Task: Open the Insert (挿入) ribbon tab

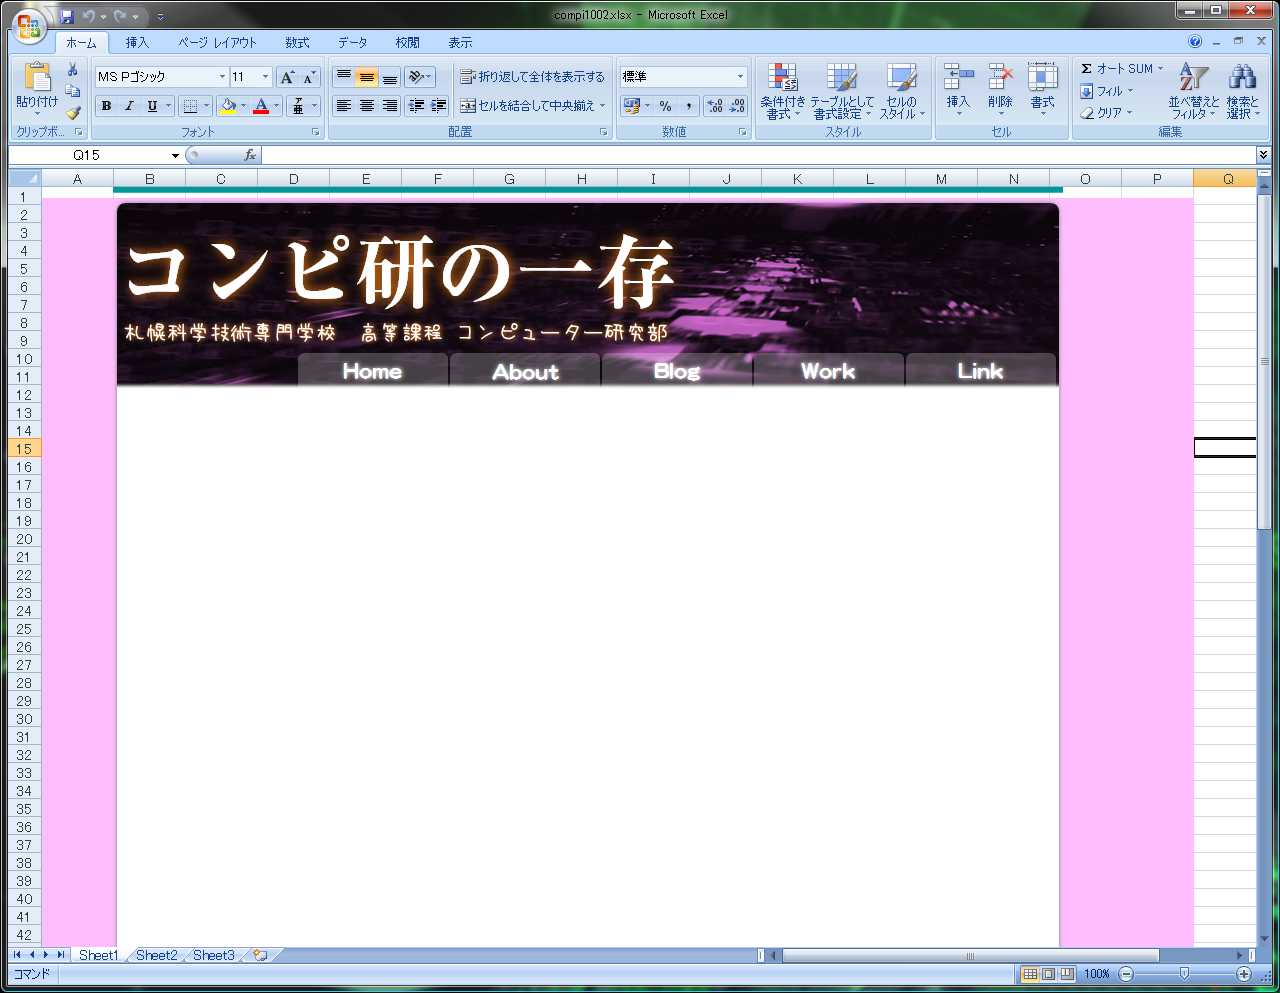Action: pyautogui.click(x=137, y=43)
